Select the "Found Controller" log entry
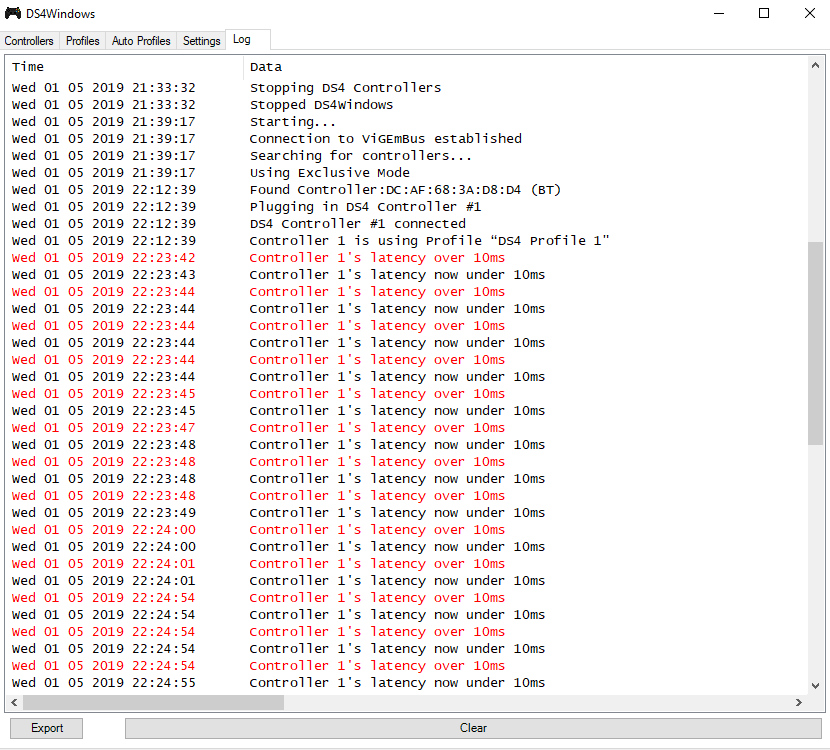The width and height of the screenshot is (830, 750). [403, 190]
